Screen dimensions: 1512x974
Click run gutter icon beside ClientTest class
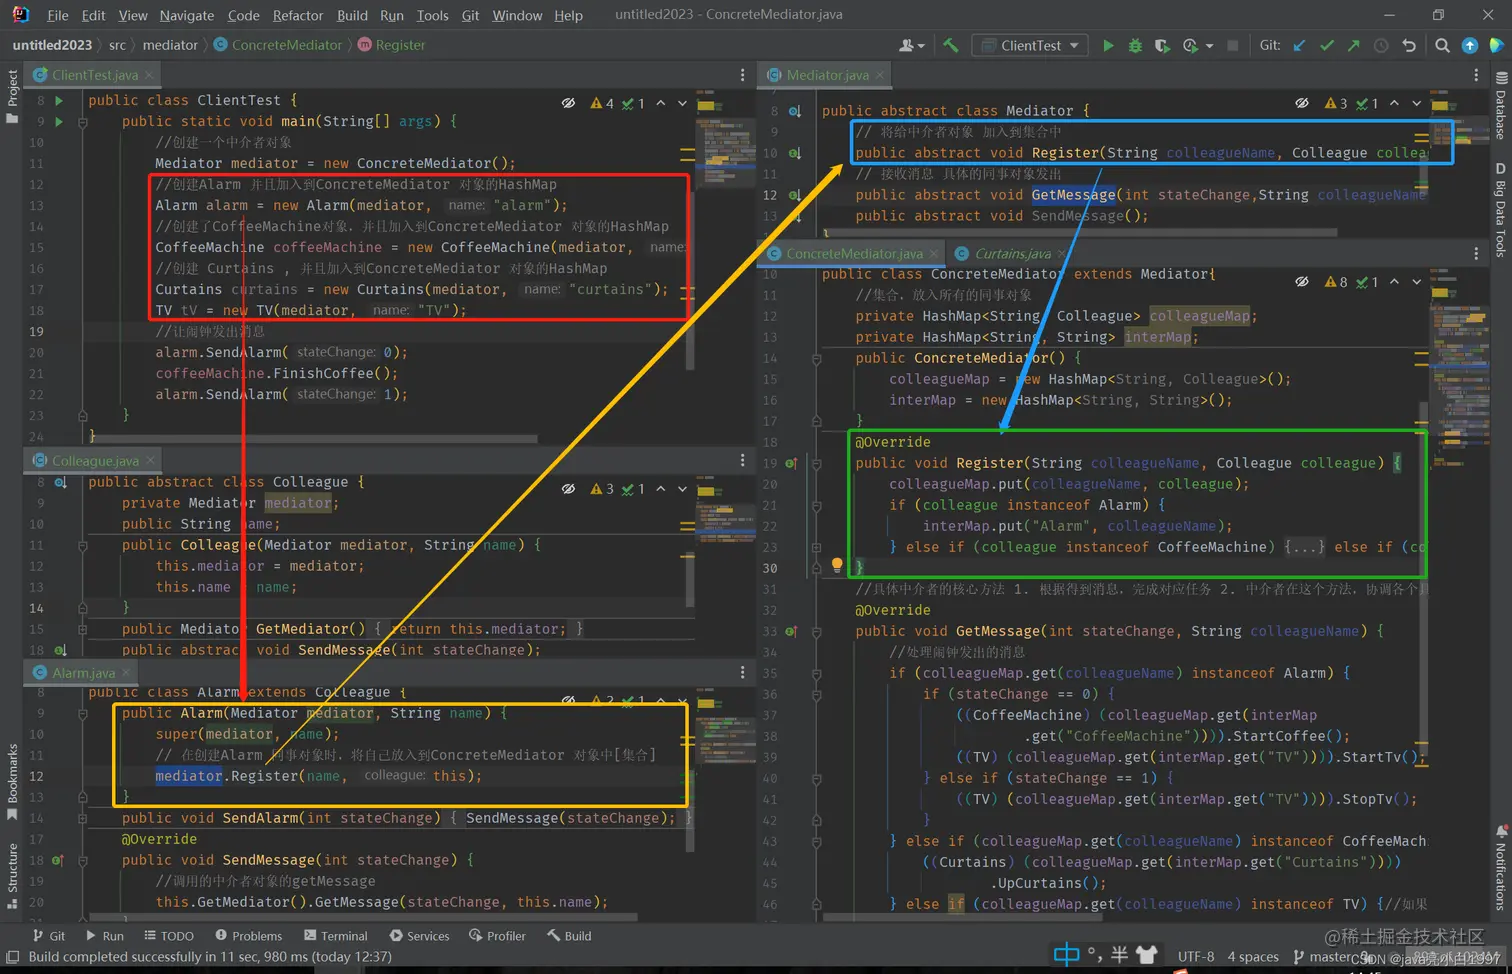(x=59, y=100)
